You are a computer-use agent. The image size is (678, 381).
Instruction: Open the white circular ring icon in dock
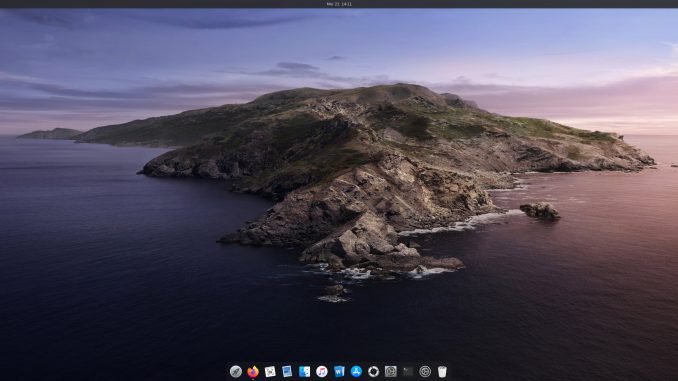pos(374,371)
